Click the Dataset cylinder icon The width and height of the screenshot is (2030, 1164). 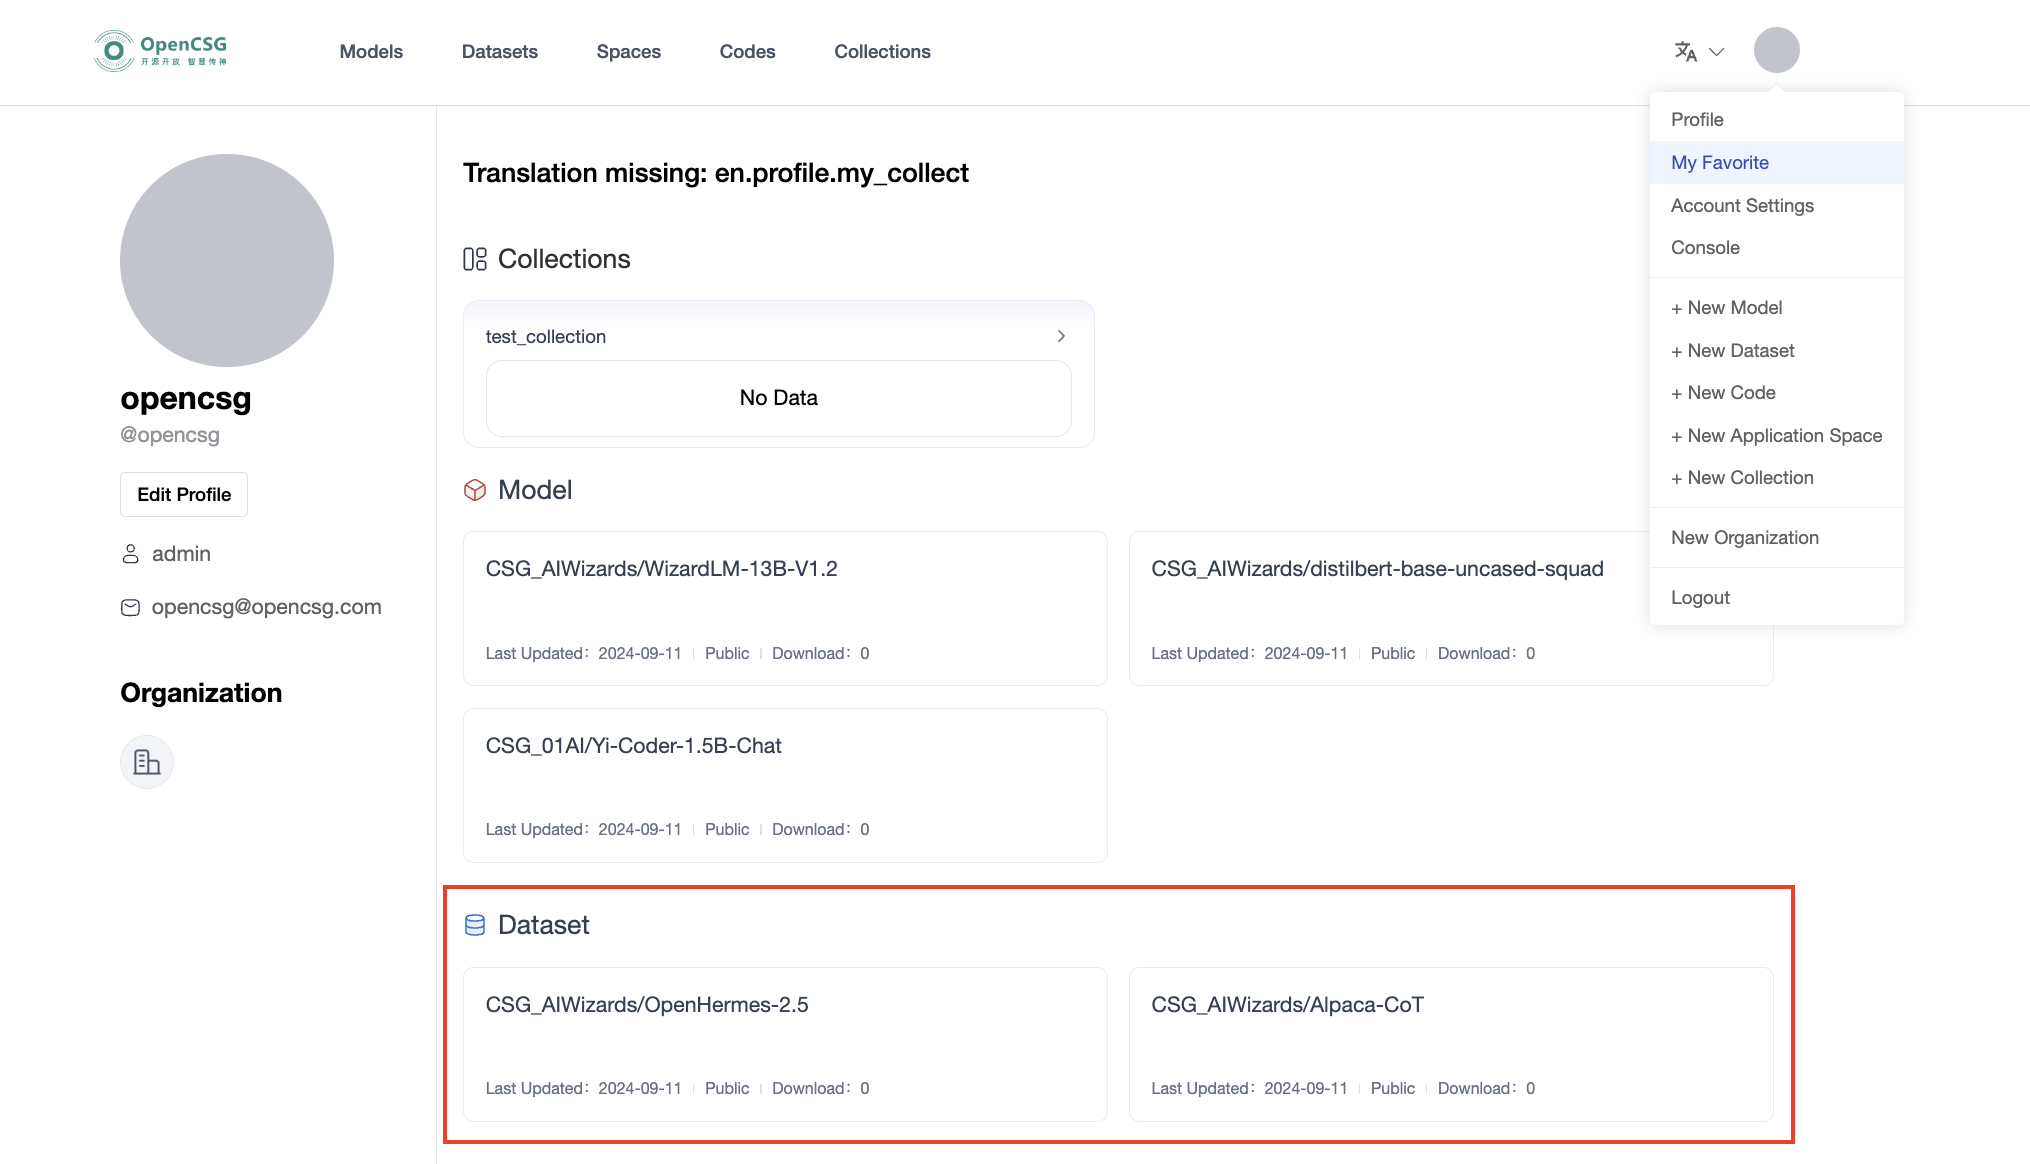(474, 924)
